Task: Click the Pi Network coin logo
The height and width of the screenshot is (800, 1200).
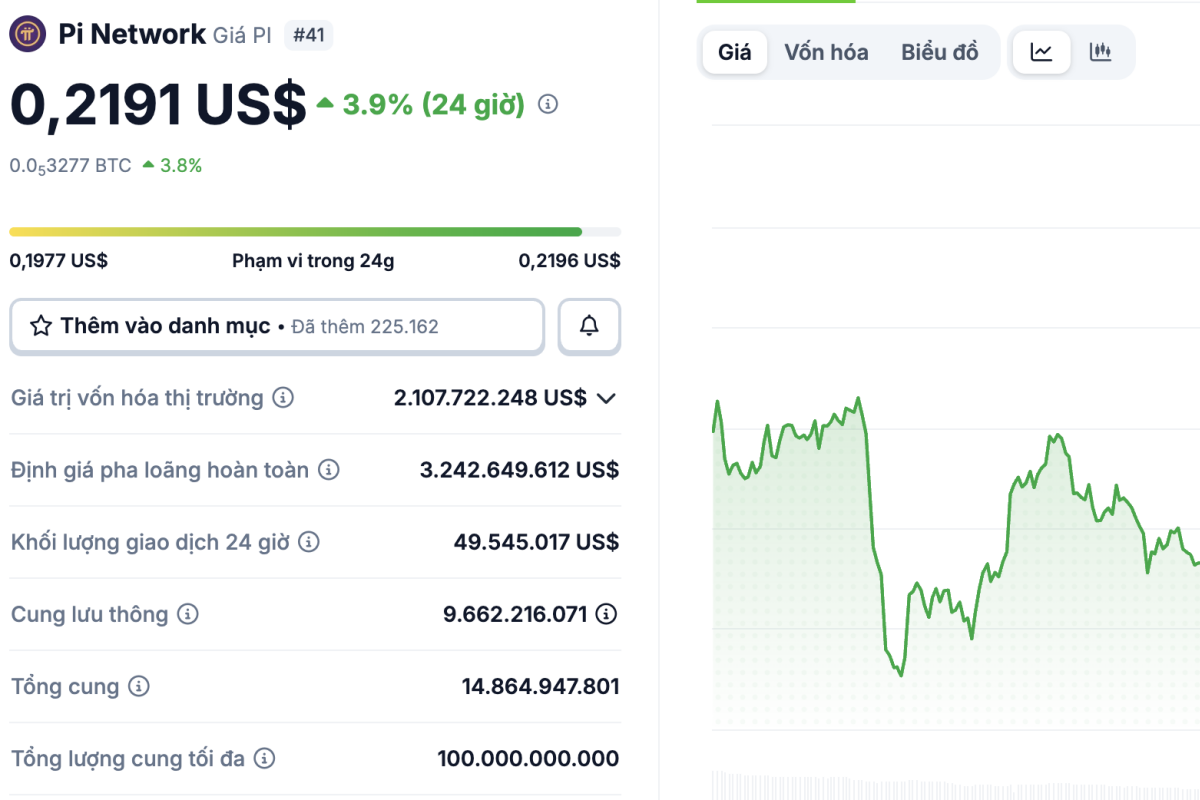Action: (x=28, y=35)
